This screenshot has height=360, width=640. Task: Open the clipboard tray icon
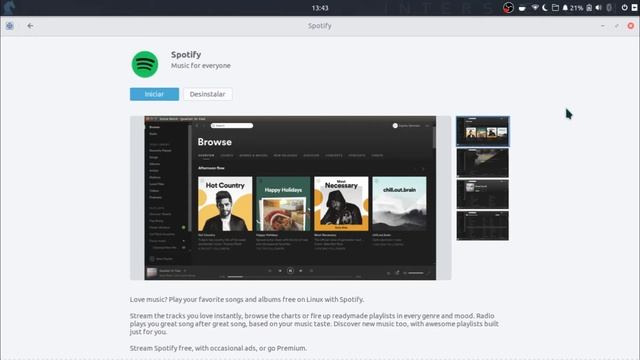point(589,8)
